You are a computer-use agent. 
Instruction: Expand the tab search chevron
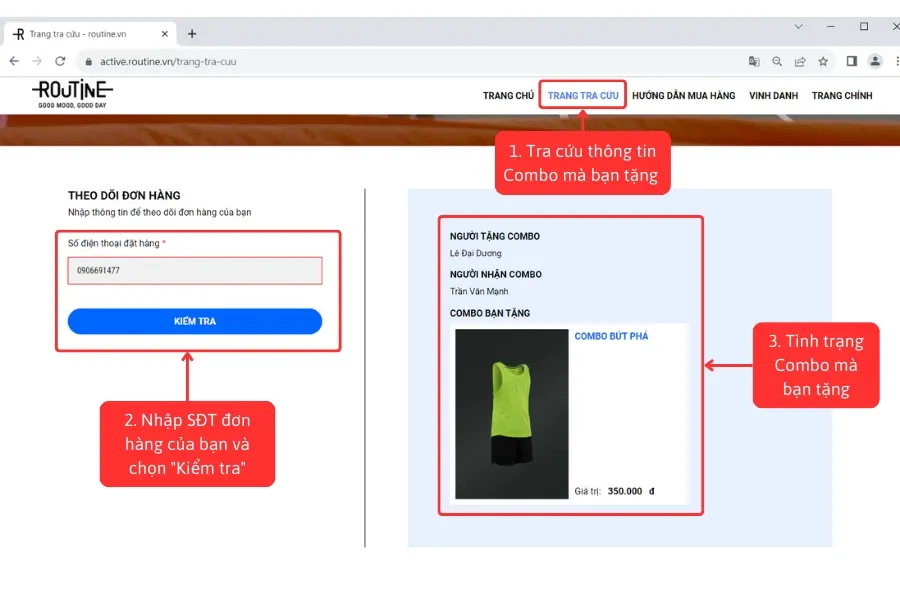[x=798, y=26]
